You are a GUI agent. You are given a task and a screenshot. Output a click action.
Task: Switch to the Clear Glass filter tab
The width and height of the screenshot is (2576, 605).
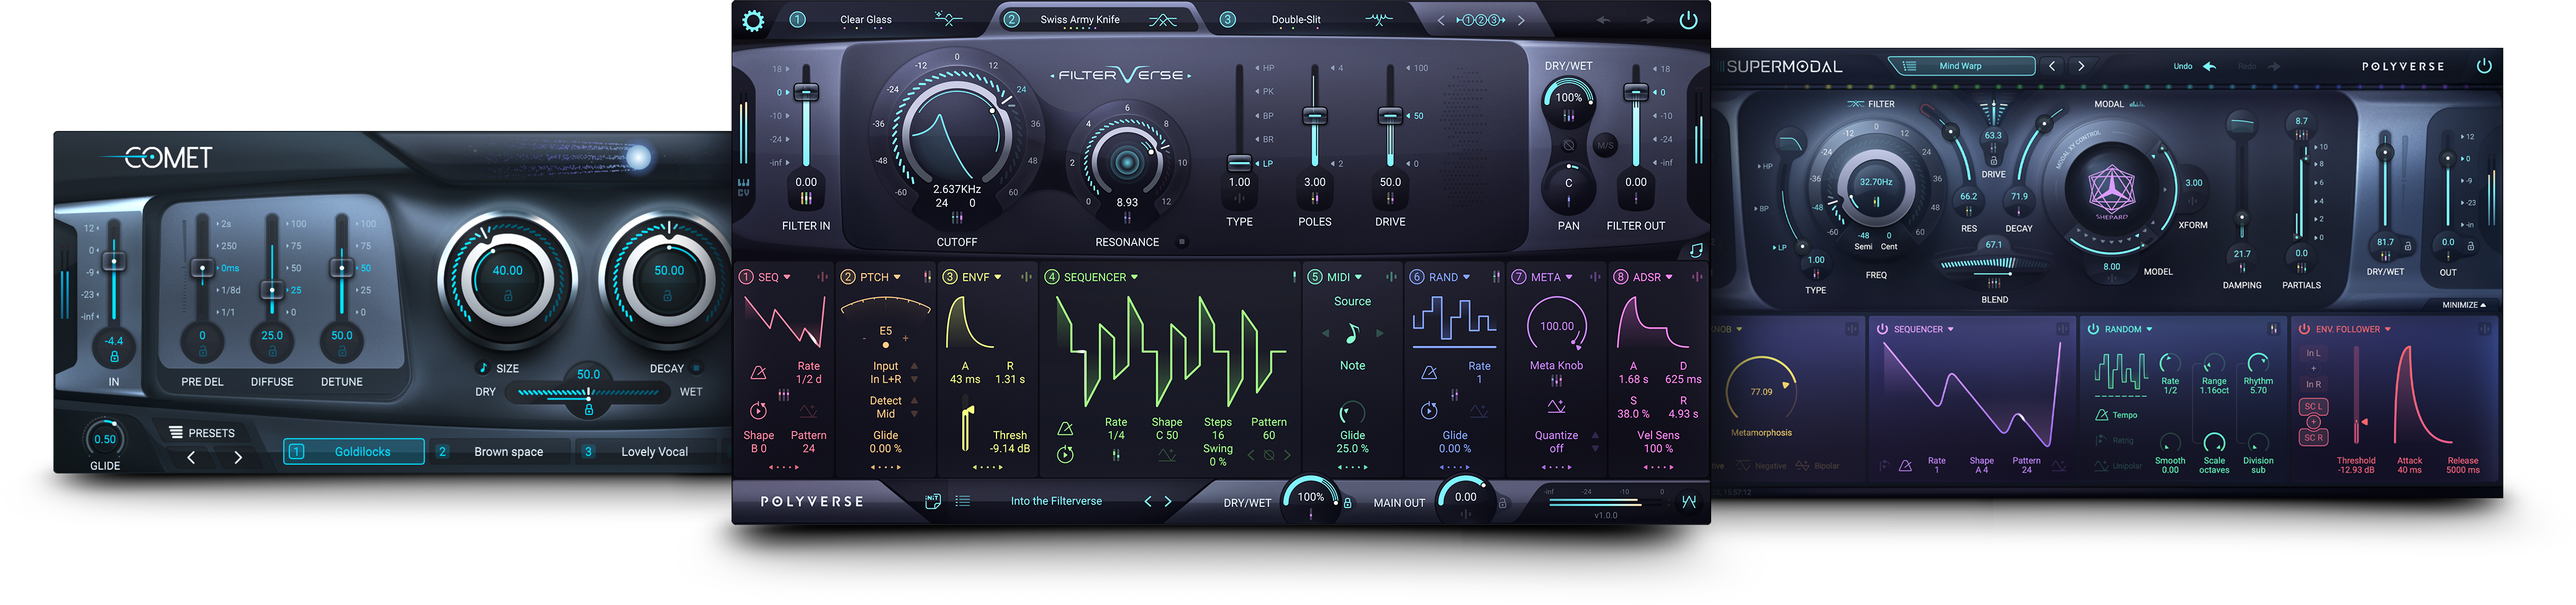click(865, 20)
